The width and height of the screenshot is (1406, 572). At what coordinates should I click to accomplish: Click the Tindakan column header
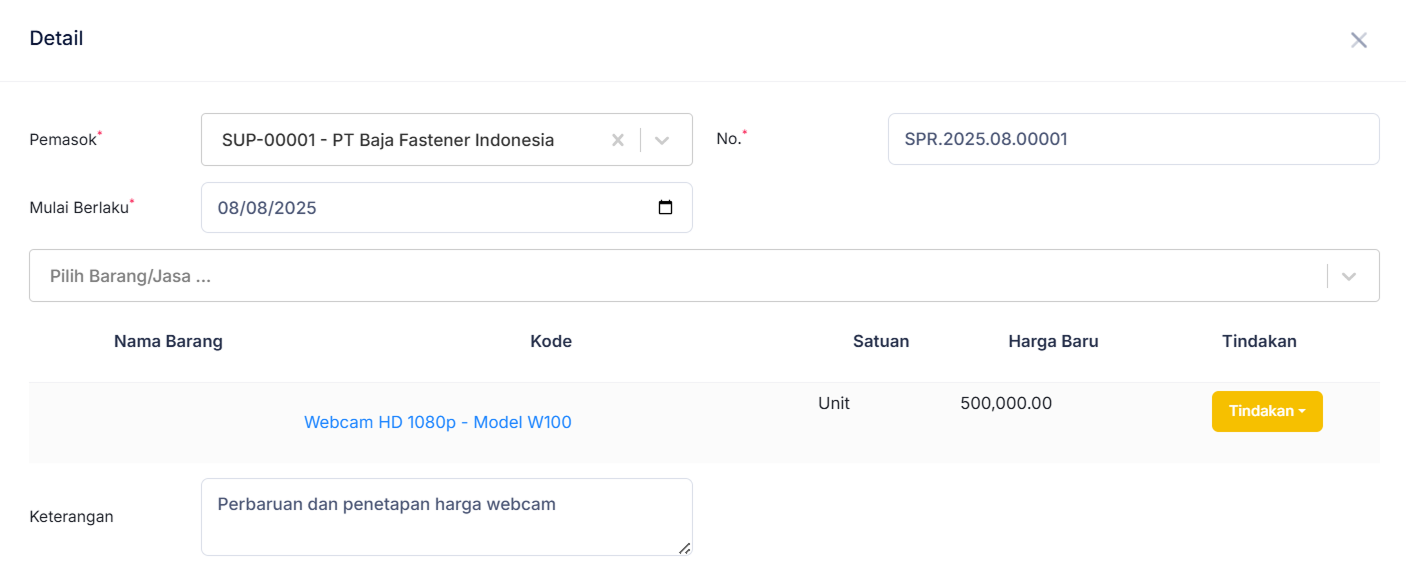tap(1259, 341)
